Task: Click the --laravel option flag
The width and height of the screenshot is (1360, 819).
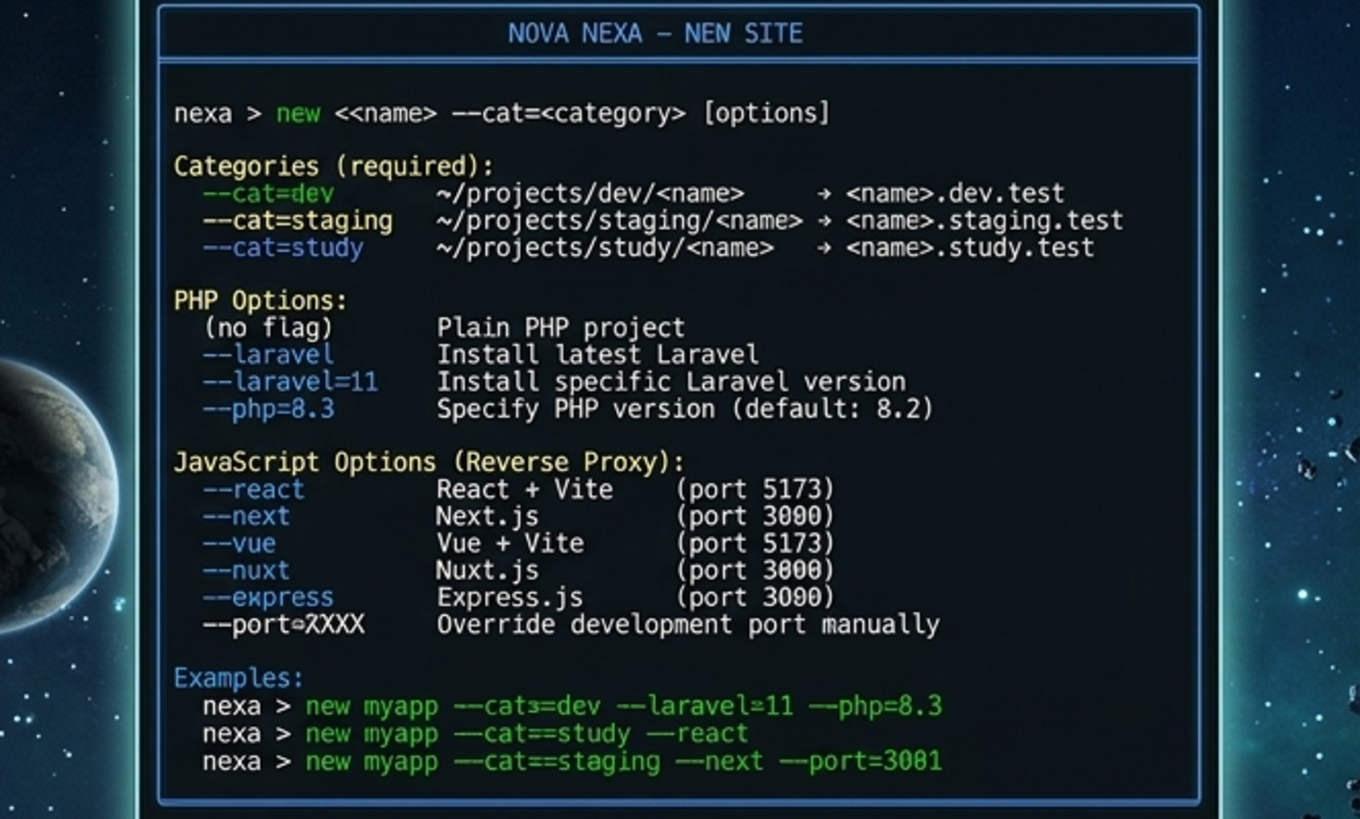Action: tap(268, 355)
